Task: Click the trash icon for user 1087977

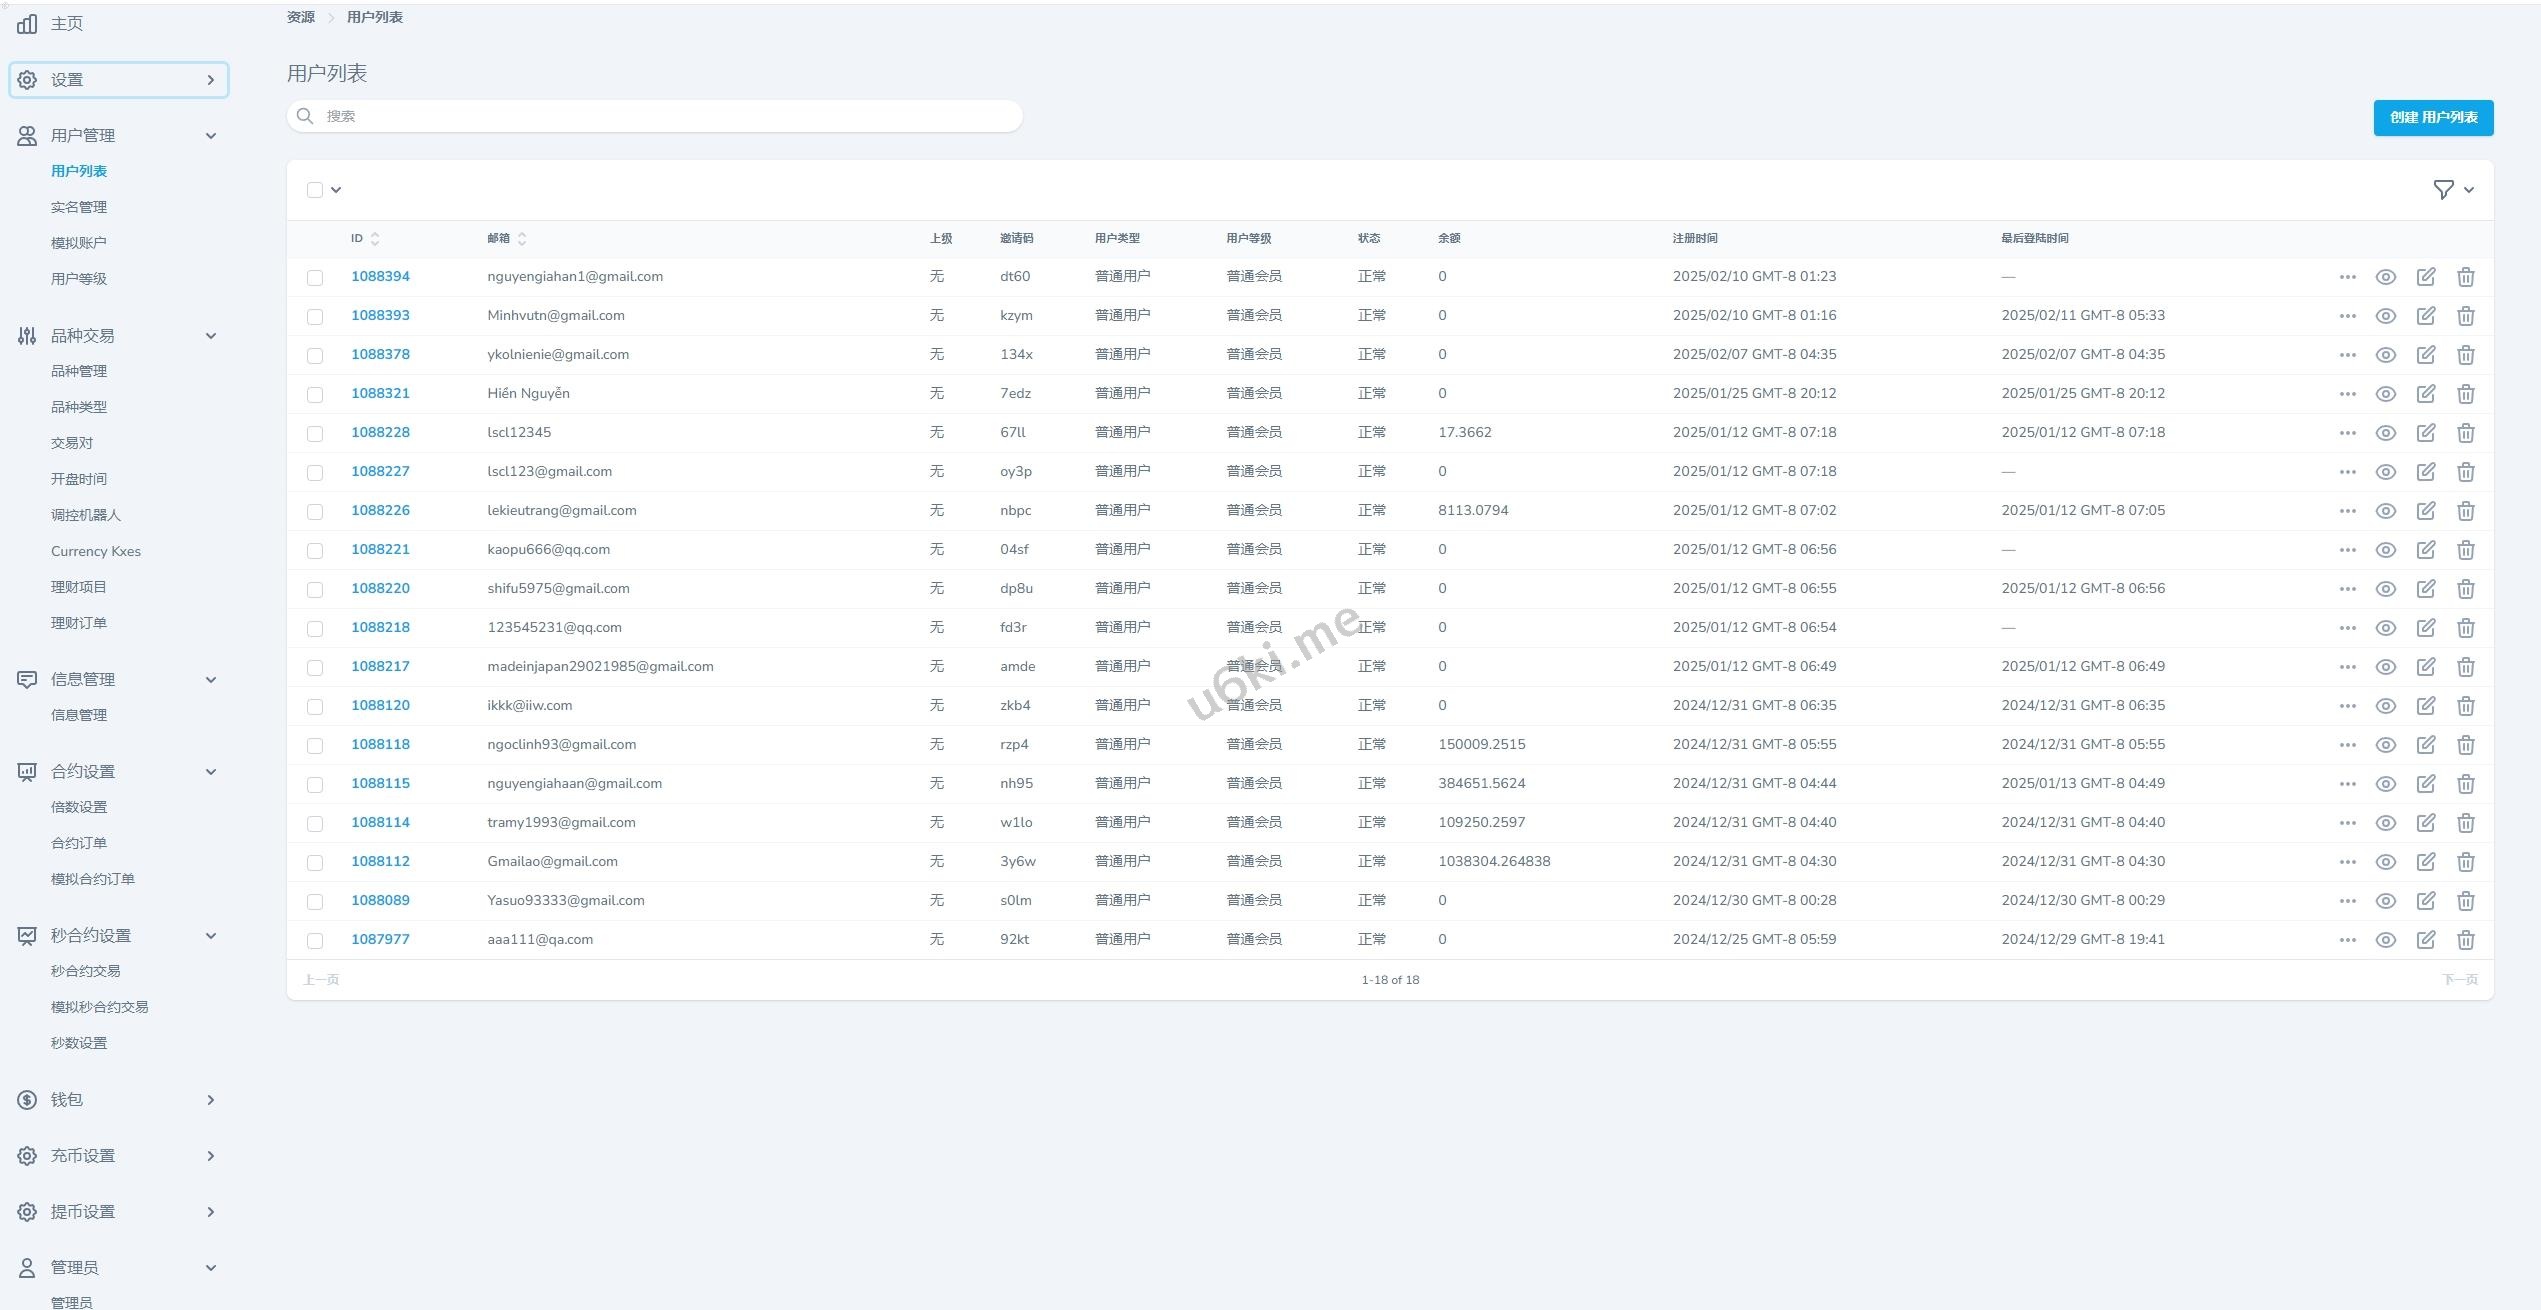Action: click(2465, 940)
